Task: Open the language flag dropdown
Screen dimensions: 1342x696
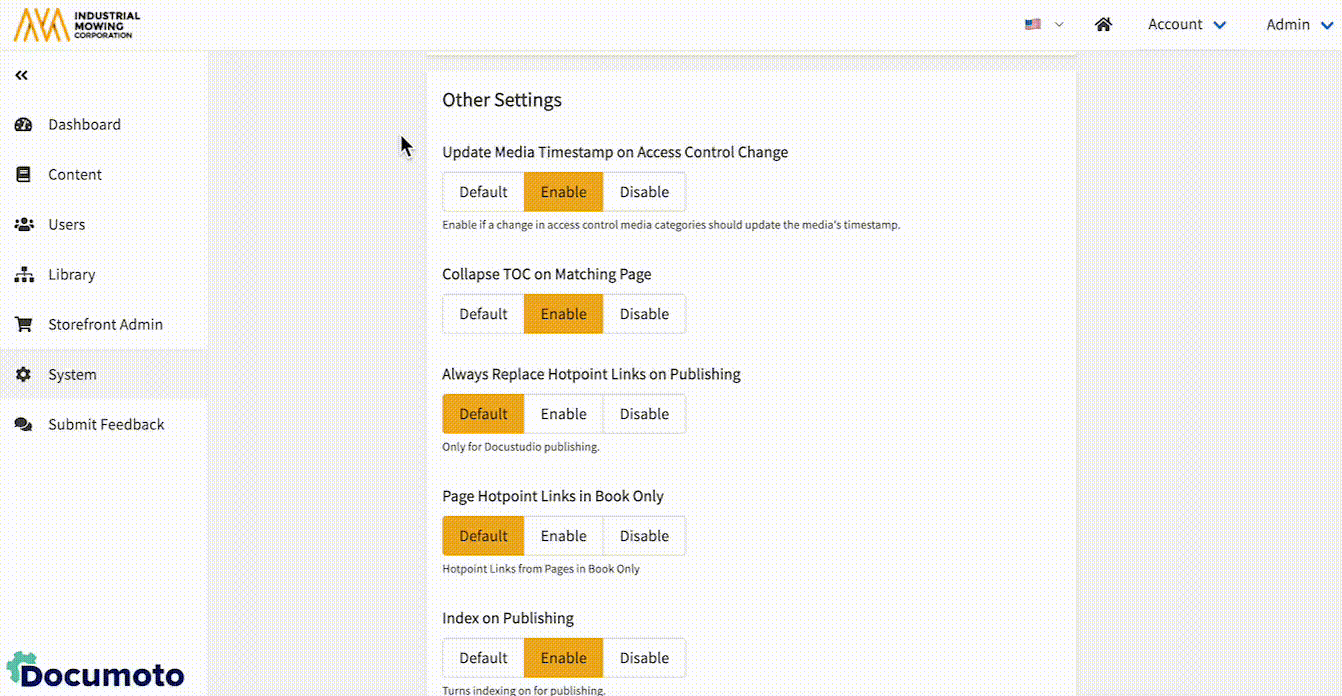Action: click(x=1043, y=25)
